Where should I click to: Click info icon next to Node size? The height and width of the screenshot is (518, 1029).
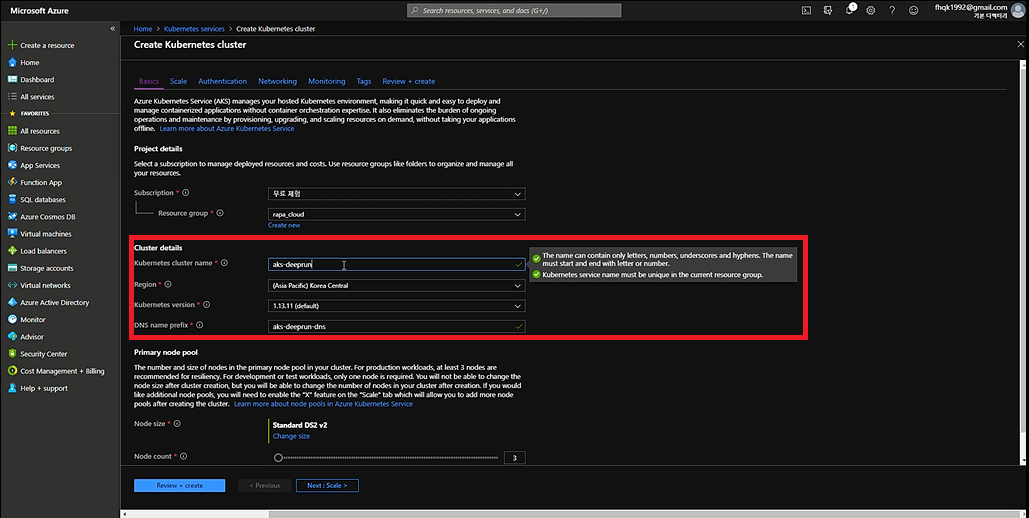177,423
